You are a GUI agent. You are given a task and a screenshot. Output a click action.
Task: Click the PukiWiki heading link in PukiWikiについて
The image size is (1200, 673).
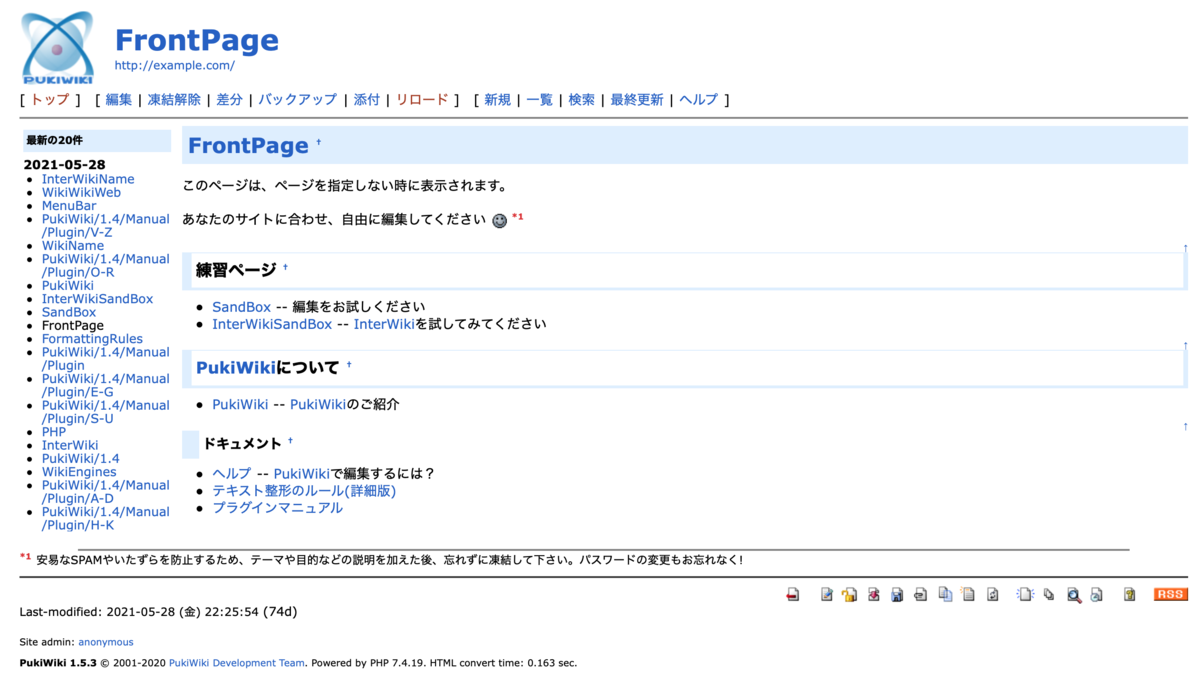(x=235, y=368)
